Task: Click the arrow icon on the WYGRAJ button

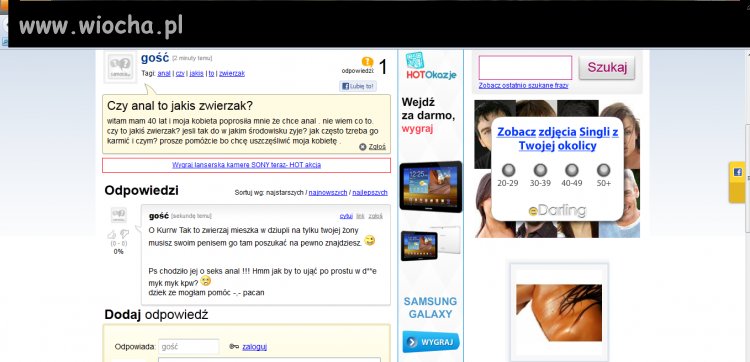Action: point(412,342)
